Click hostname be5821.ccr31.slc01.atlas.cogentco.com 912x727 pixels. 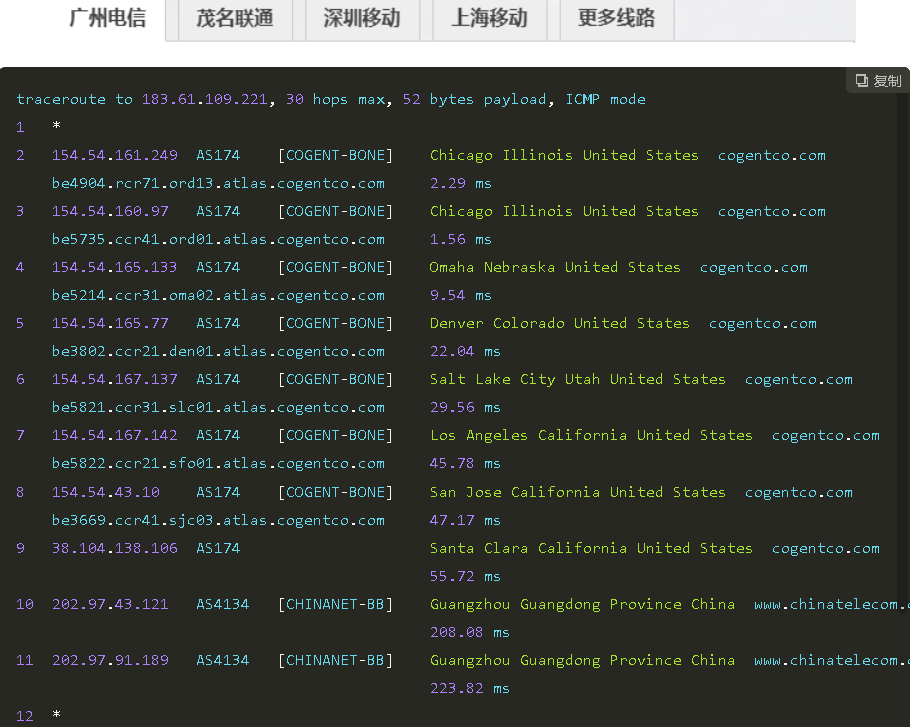[218, 407]
